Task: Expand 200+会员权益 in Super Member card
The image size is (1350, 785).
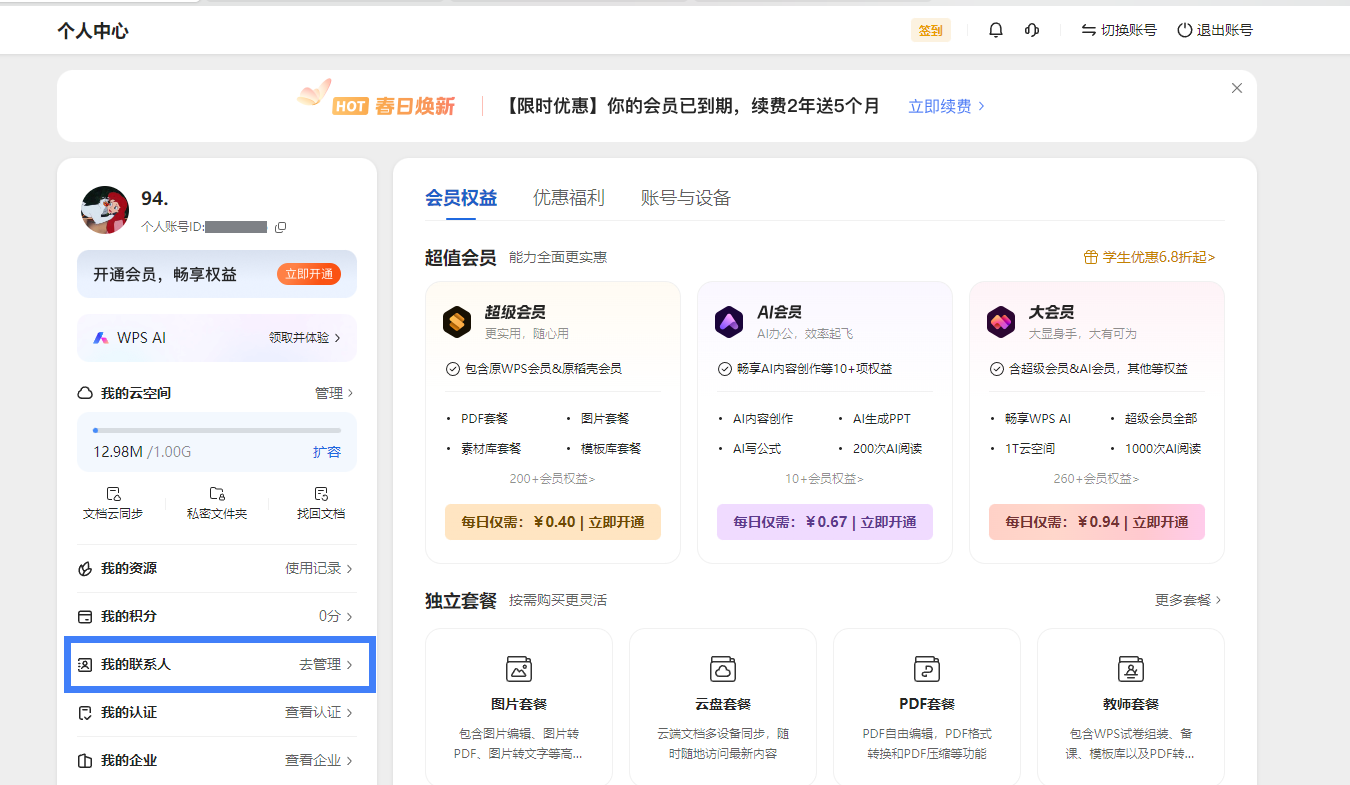Action: [x=552, y=479]
